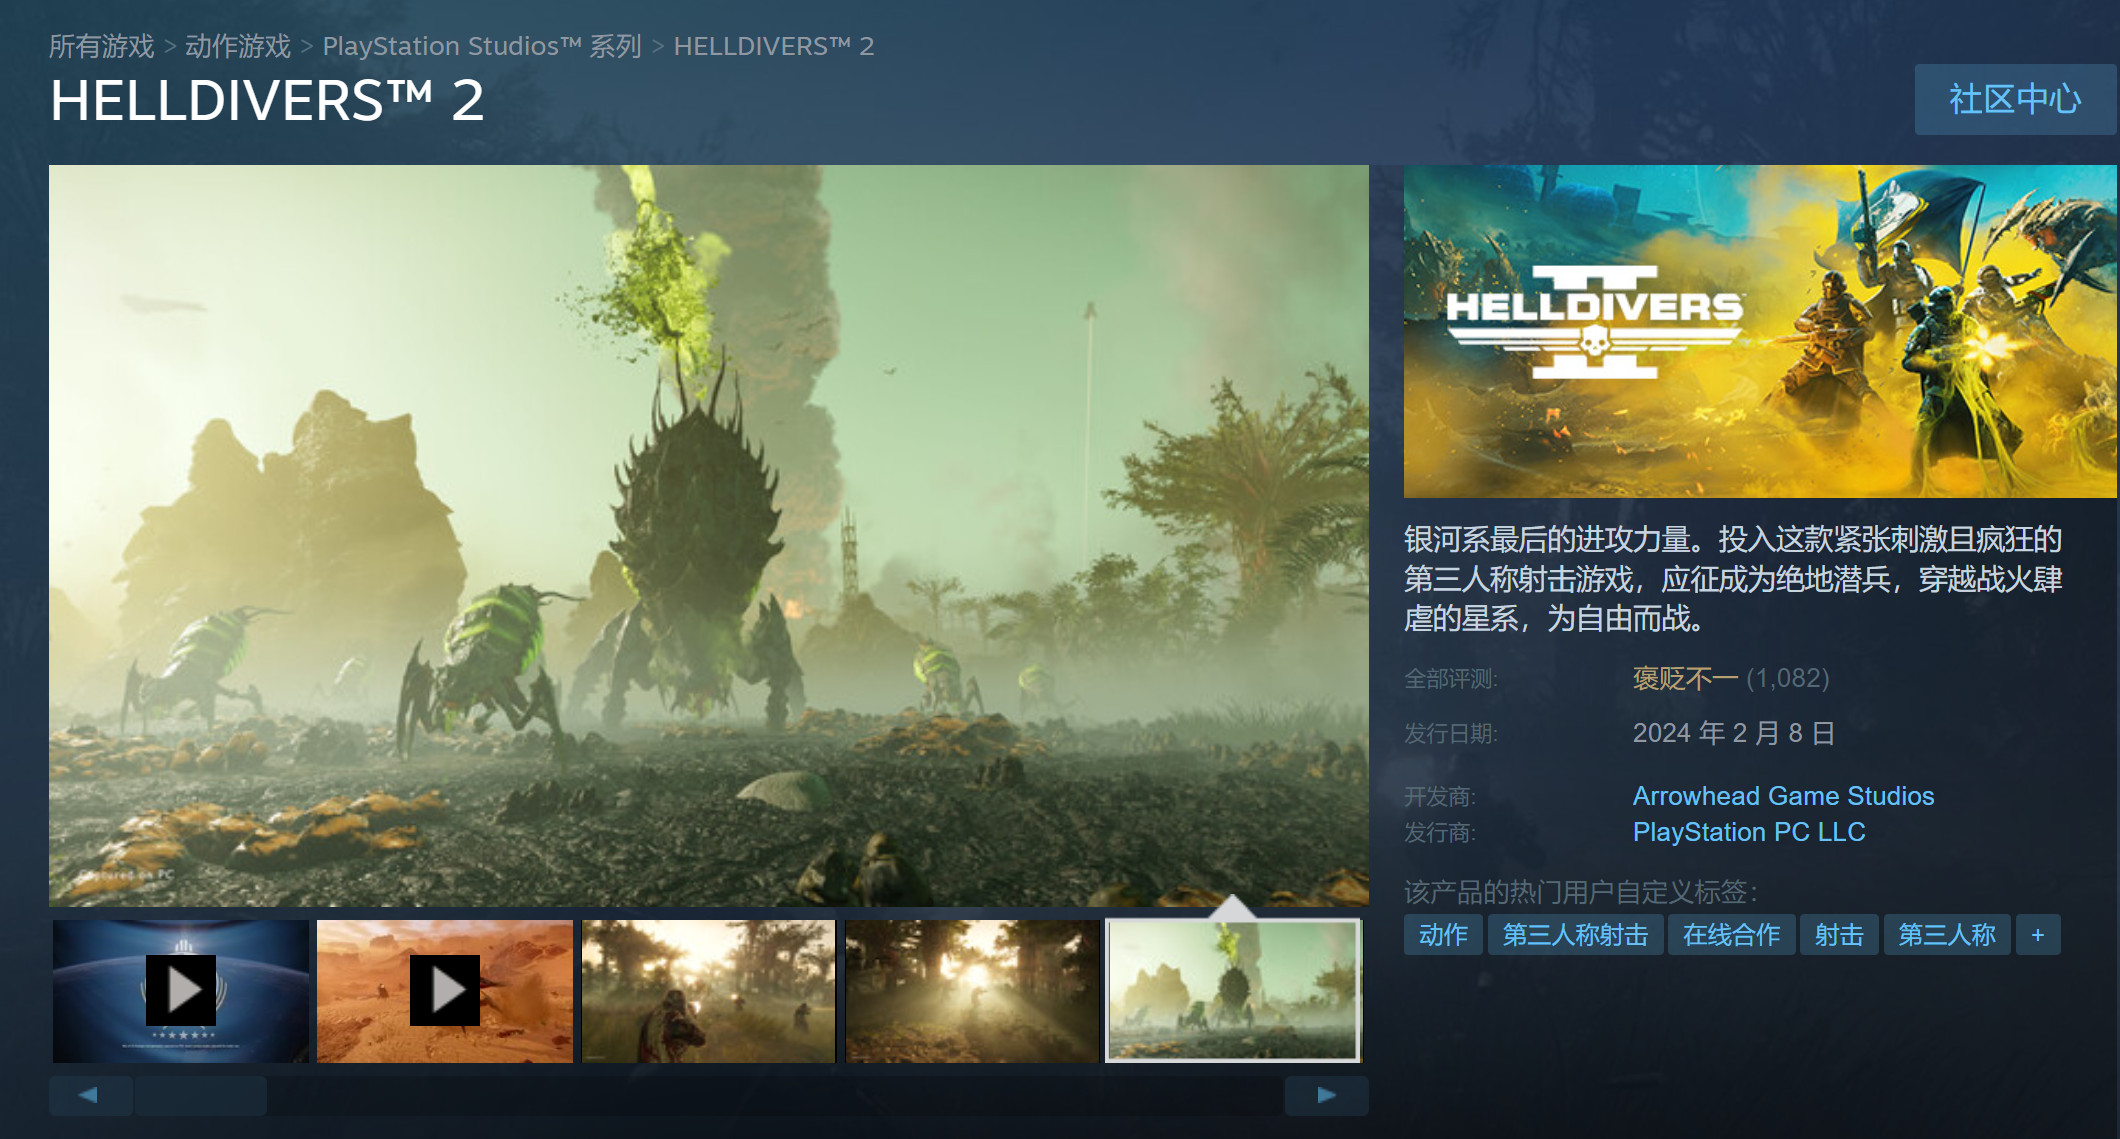Select the 第三人称 tag
The image size is (2120, 1139).
tap(1947, 935)
